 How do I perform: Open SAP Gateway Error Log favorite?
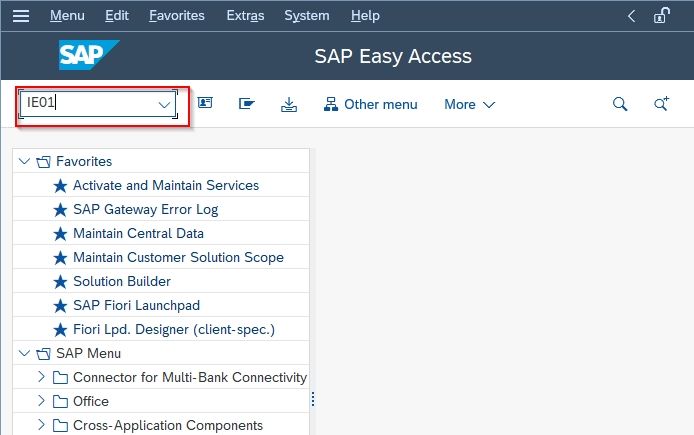(x=146, y=209)
